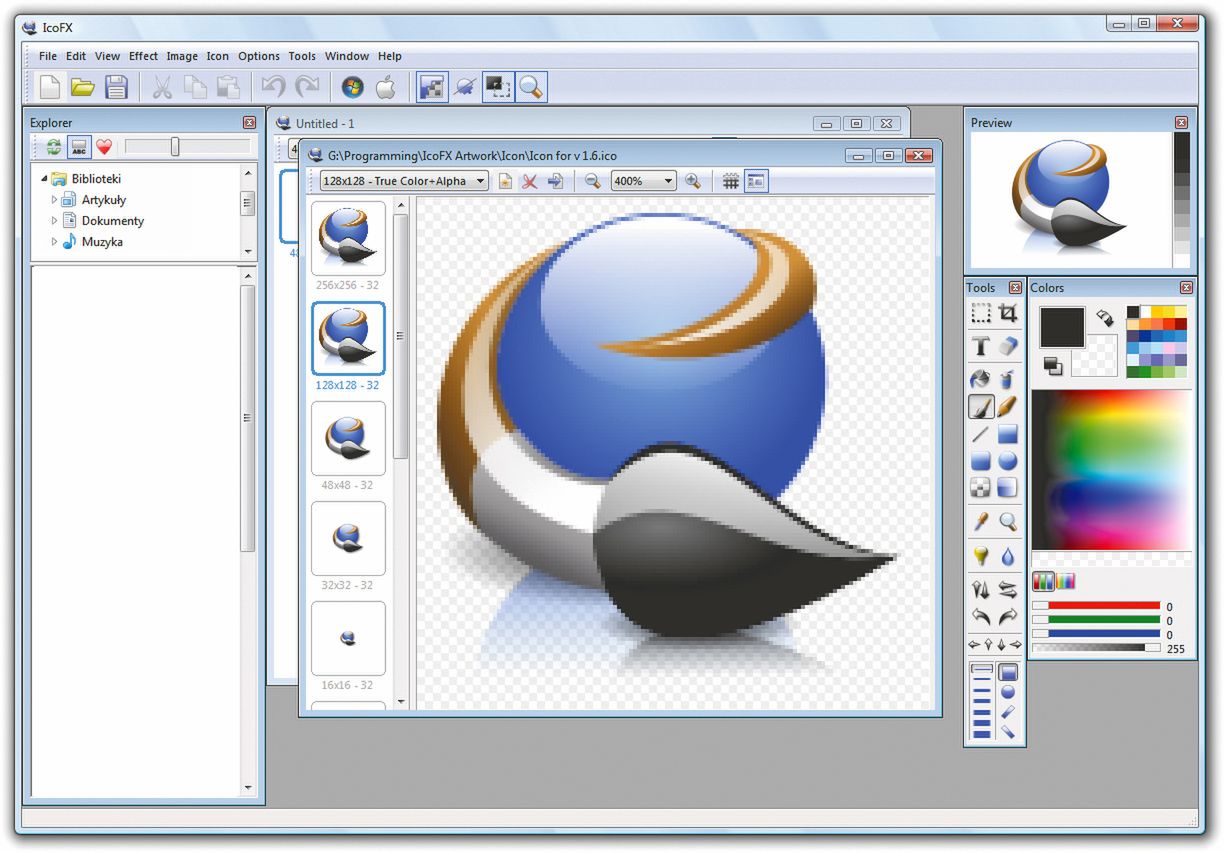Select the Crop tool

(1008, 314)
